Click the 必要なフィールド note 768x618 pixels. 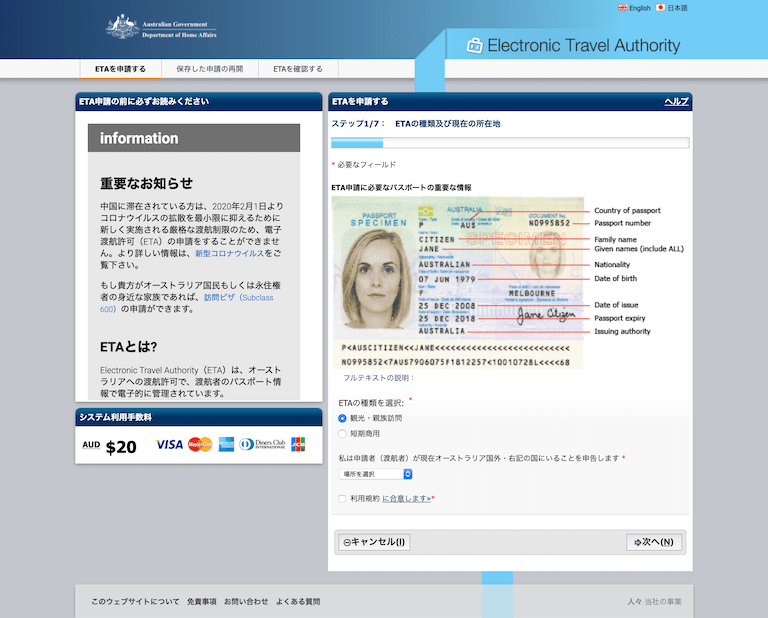click(366, 165)
